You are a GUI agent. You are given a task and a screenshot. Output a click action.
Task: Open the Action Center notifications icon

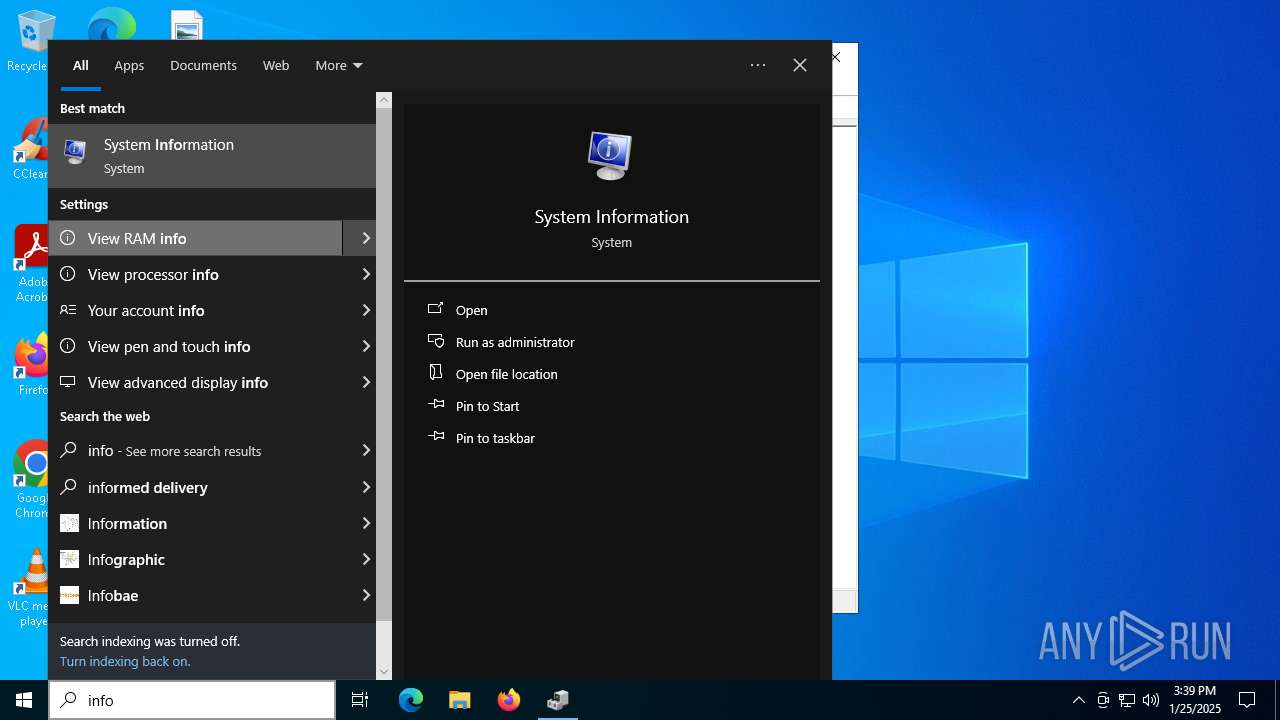tap(1247, 700)
